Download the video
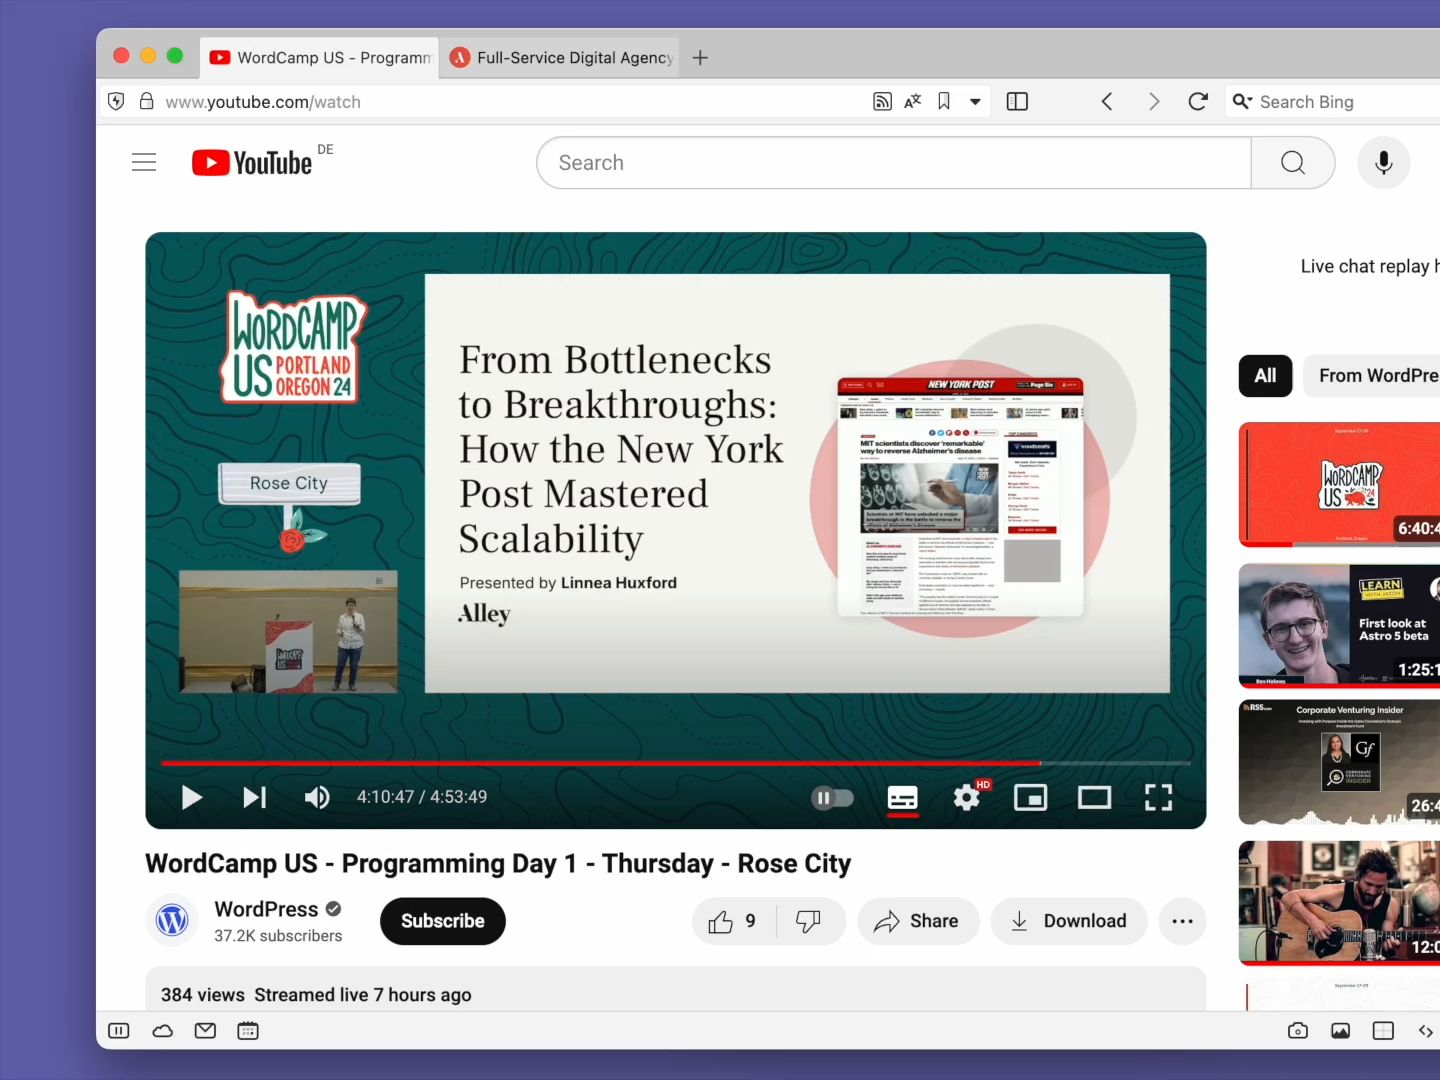 tap(1068, 921)
